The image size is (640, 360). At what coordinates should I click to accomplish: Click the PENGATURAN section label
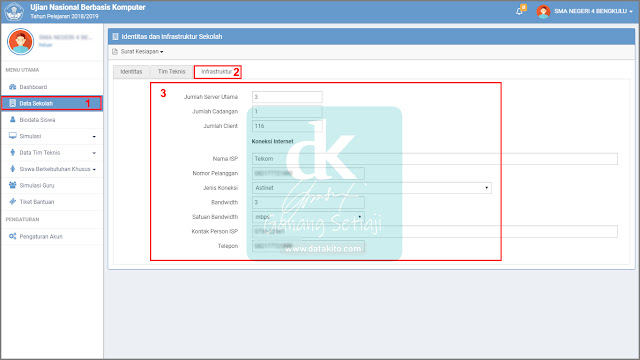(x=22, y=220)
